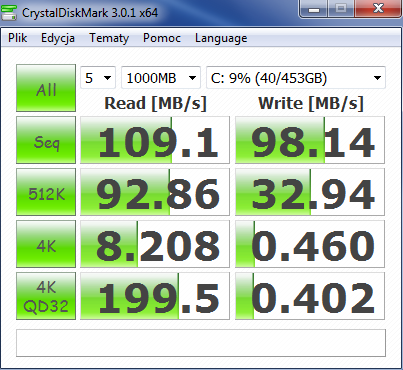403x370 pixels.
Task: Click the CrystalDiskMark title bar icon
Action: (x=9, y=13)
